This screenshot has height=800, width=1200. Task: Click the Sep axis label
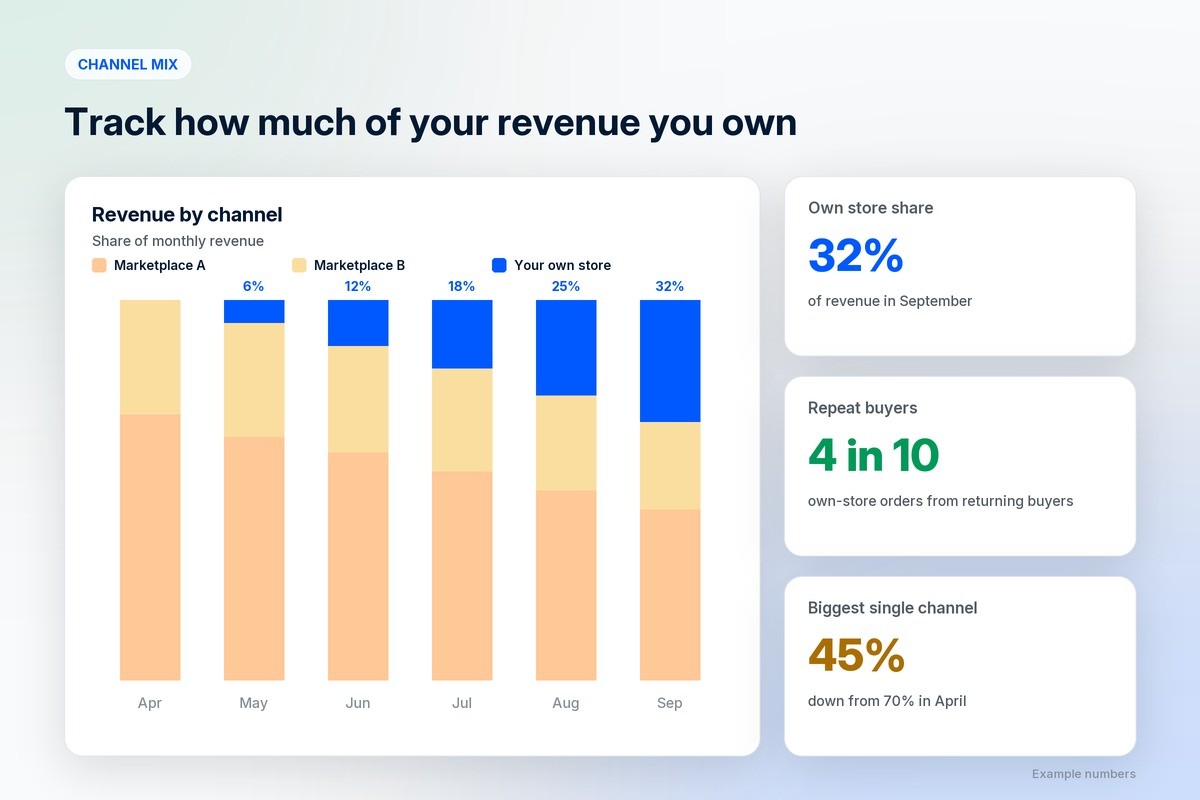coord(670,703)
